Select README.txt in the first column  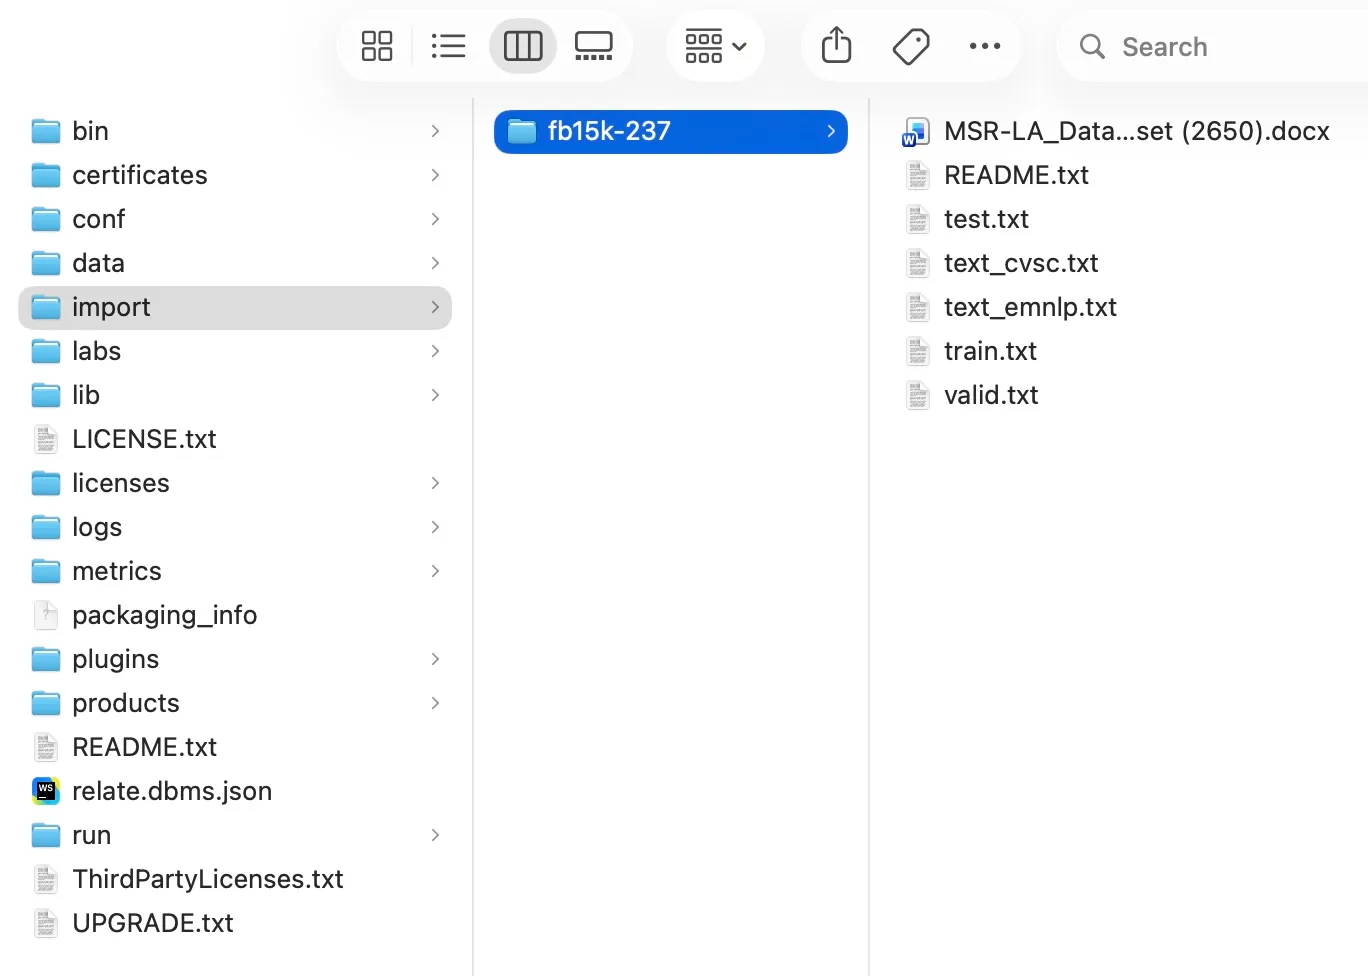pyautogui.click(x=145, y=747)
